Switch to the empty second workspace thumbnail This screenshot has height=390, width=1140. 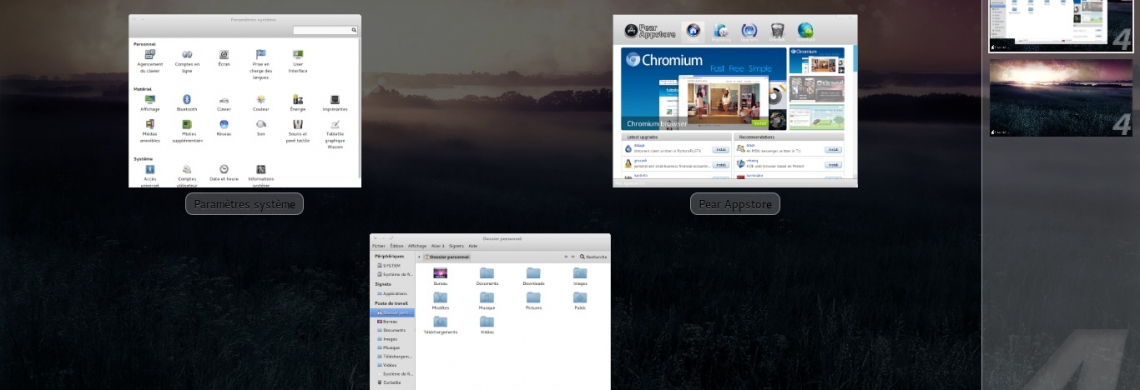tap(1061, 97)
